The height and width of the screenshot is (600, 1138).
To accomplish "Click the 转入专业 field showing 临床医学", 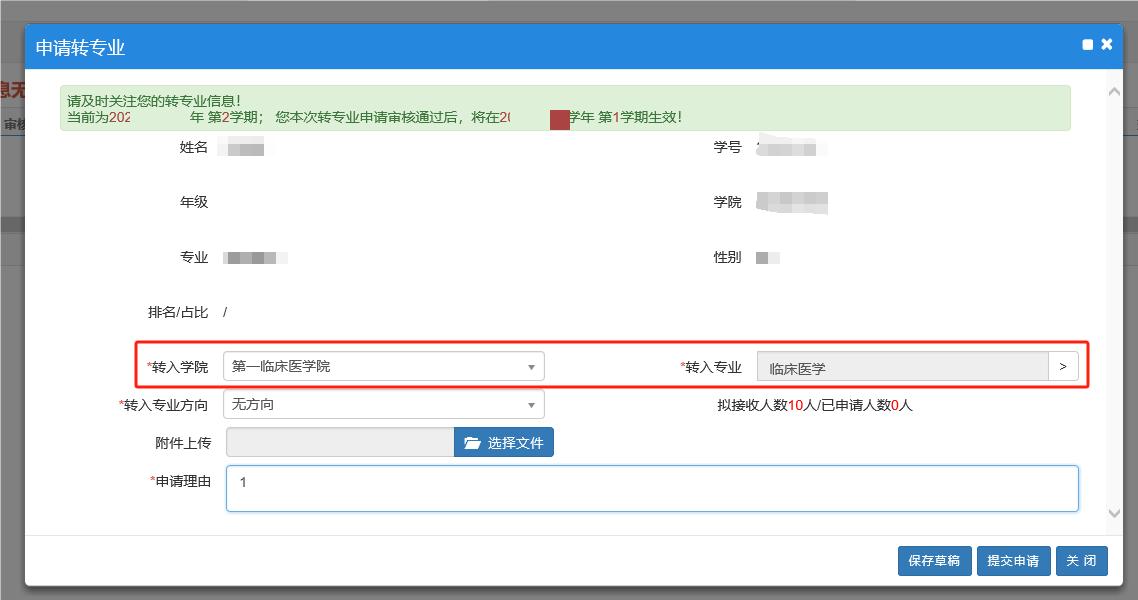I will click(902, 368).
